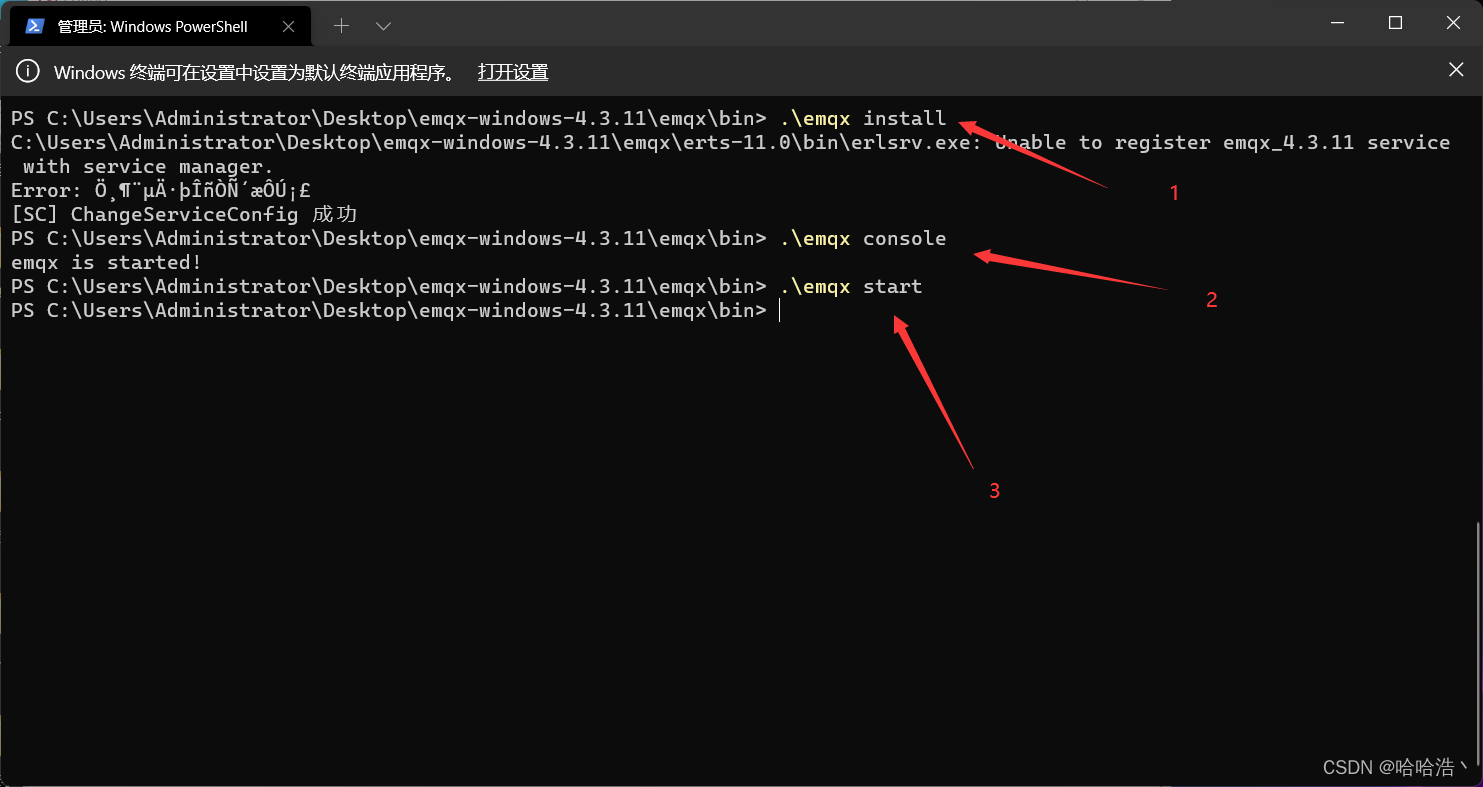This screenshot has width=1483, height=787.
Task: Click the 'emqx is started!' output line
Action: [x=107, y=263]
